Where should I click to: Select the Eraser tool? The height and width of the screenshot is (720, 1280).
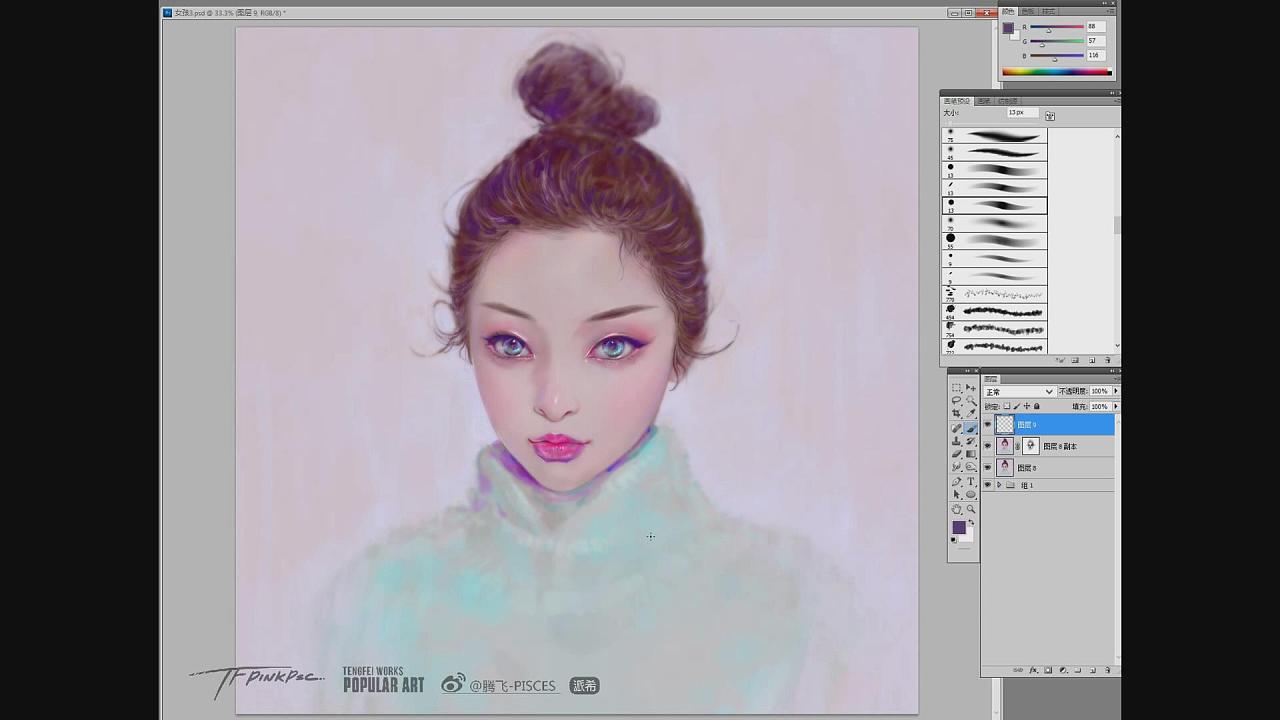pyautogui.click(x=956, y=454)
